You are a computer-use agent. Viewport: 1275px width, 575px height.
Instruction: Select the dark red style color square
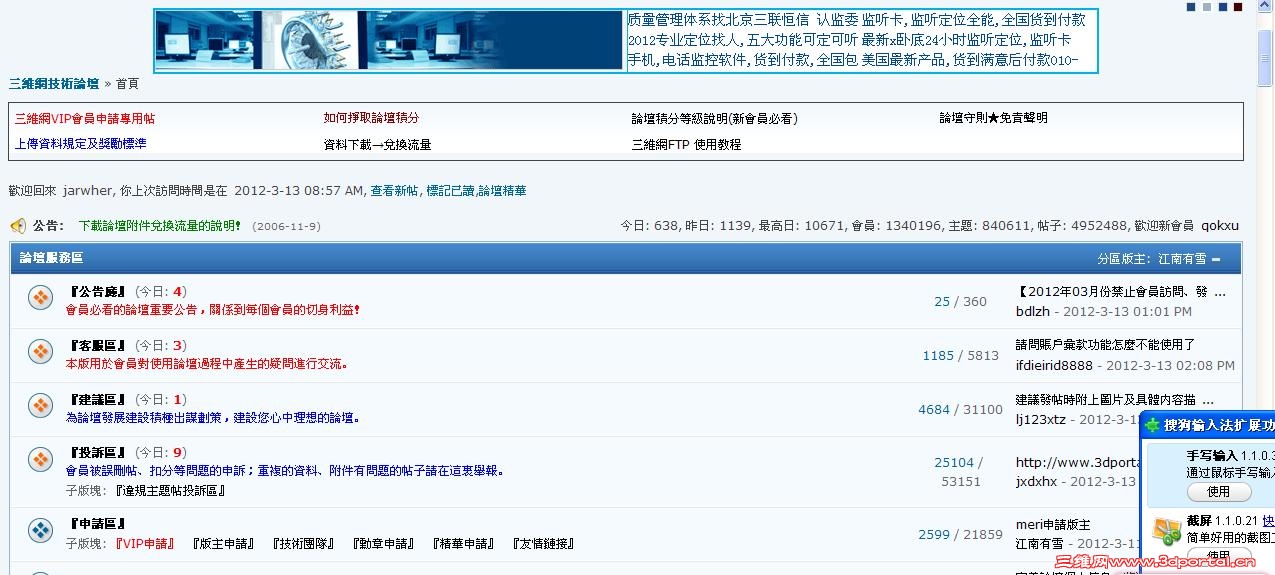tap(1238, 7)
